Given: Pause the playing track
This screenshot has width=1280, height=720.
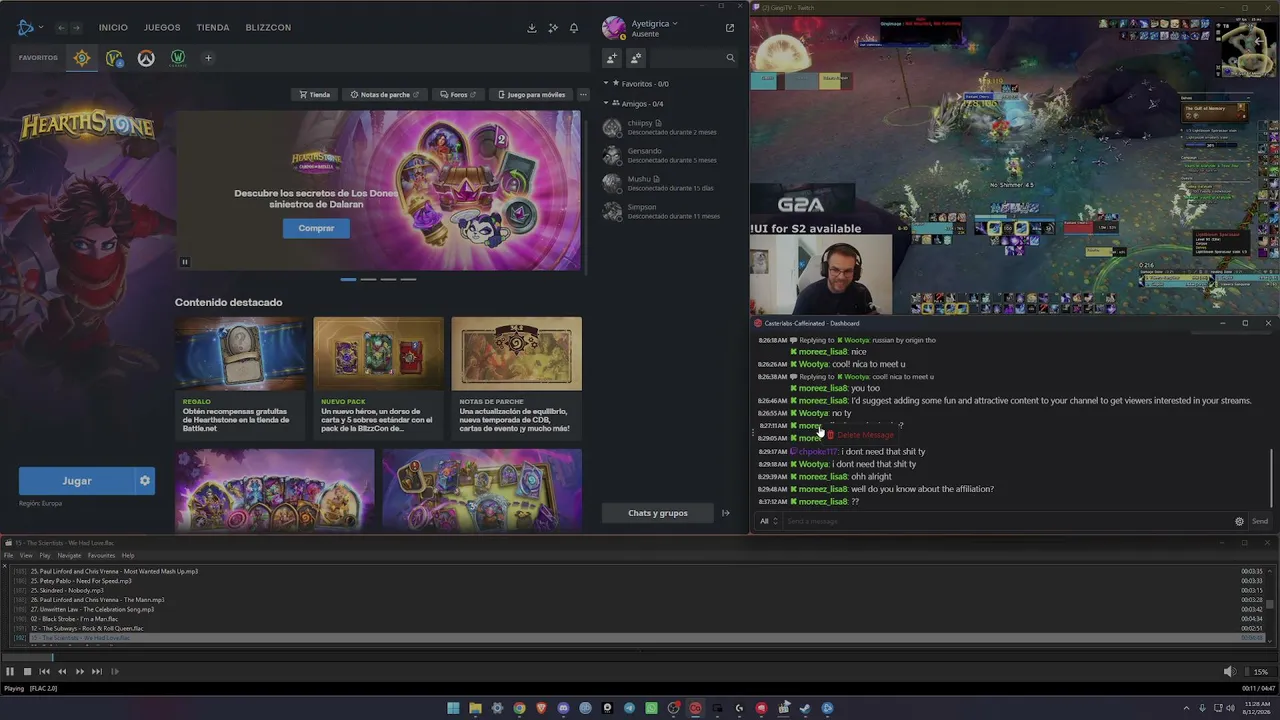Looking at the screenshot, I should (x=9, y=672).
